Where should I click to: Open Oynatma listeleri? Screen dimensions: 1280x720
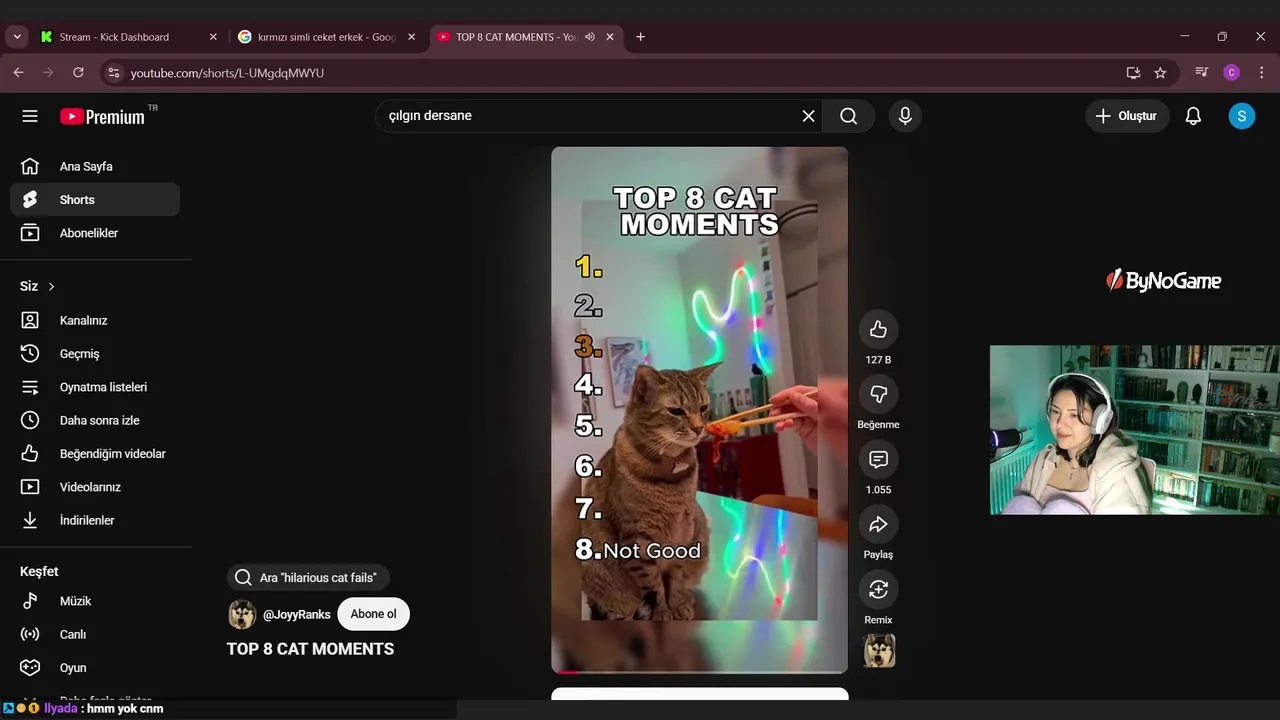point(95,387)
